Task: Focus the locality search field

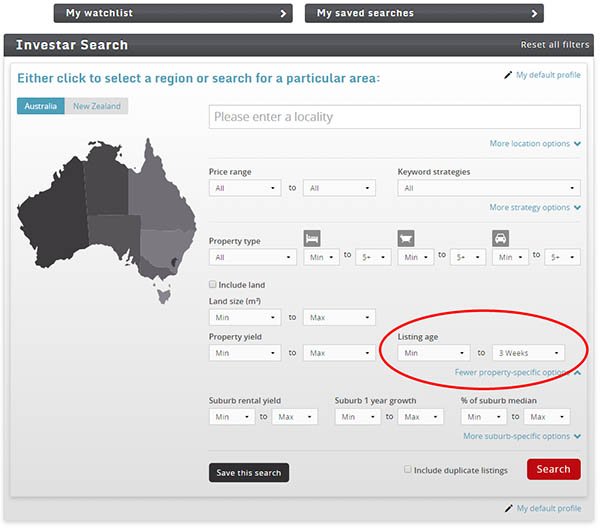Action: [395, 117]
